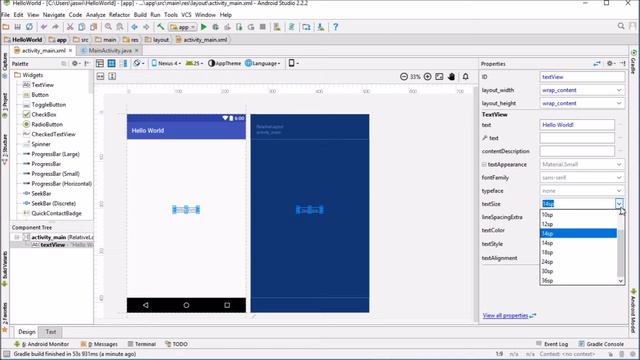Choose 24sp from textSize list

578,262
